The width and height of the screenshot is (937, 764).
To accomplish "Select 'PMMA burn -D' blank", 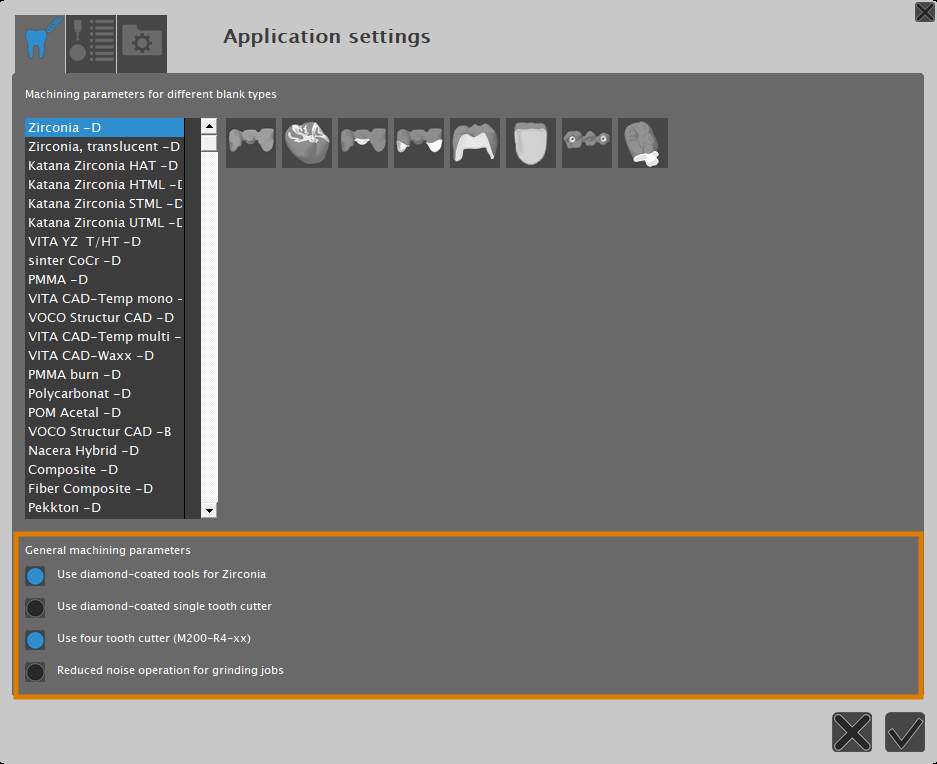I will [x=105, y=375].
